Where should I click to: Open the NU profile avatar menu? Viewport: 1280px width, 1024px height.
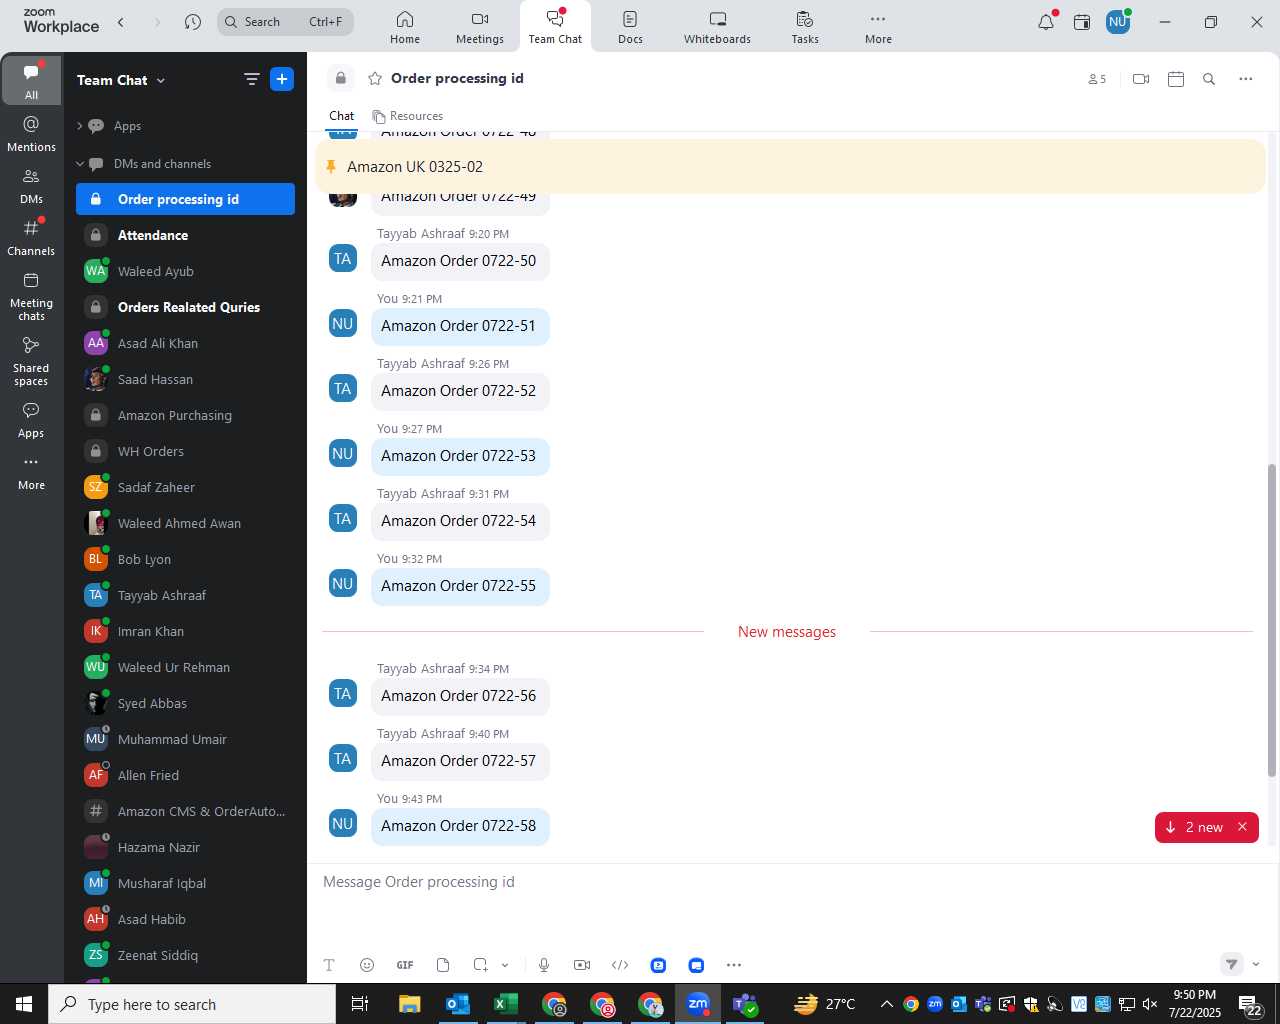click(1118, 21)
